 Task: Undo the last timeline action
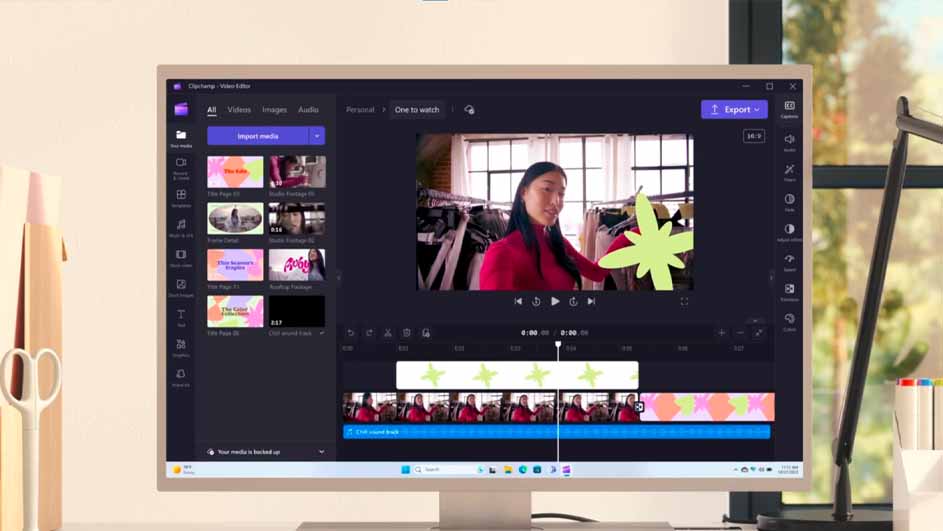point(351,333)
